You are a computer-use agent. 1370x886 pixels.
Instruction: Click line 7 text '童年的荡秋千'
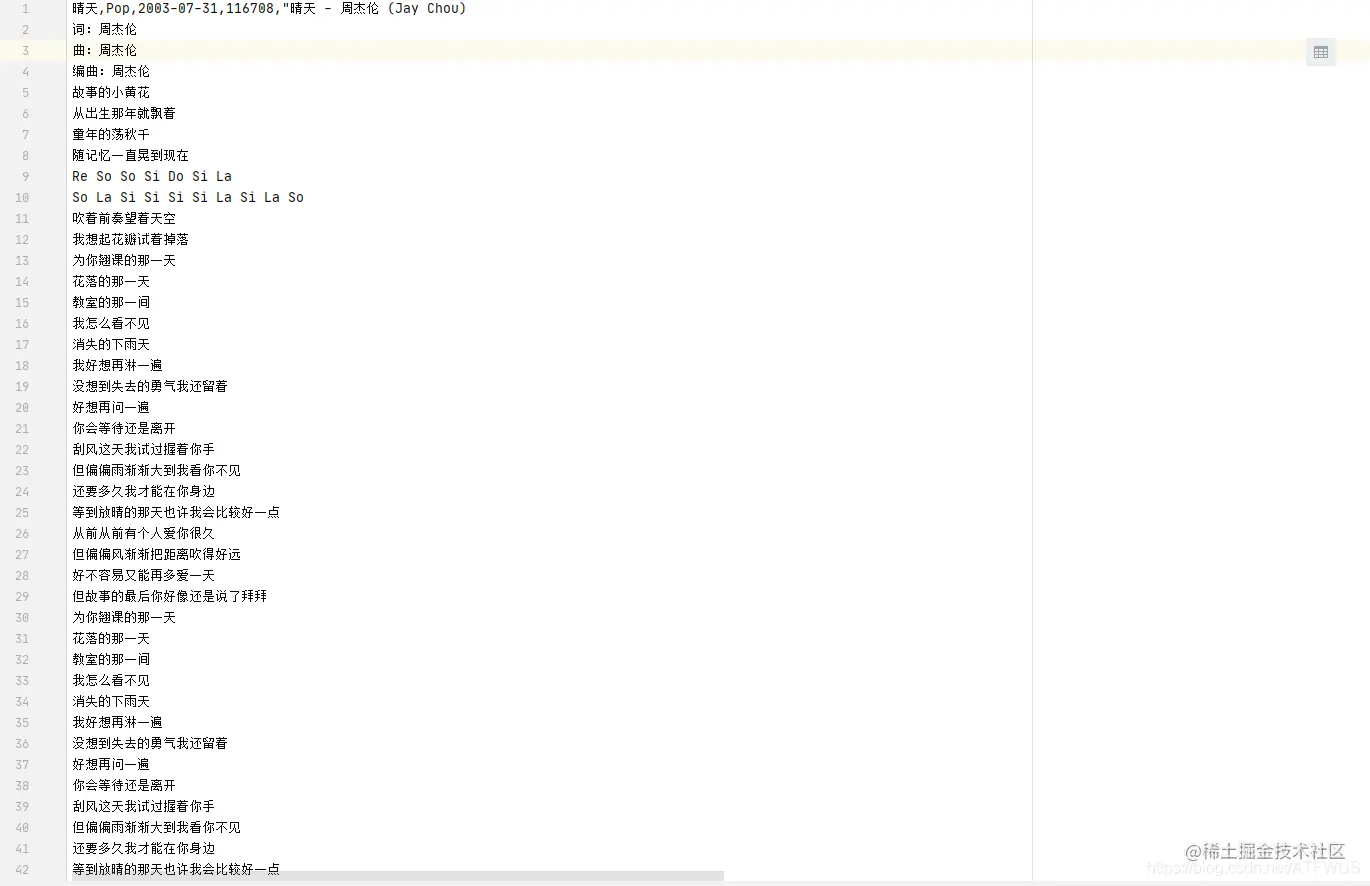point(111,134)
